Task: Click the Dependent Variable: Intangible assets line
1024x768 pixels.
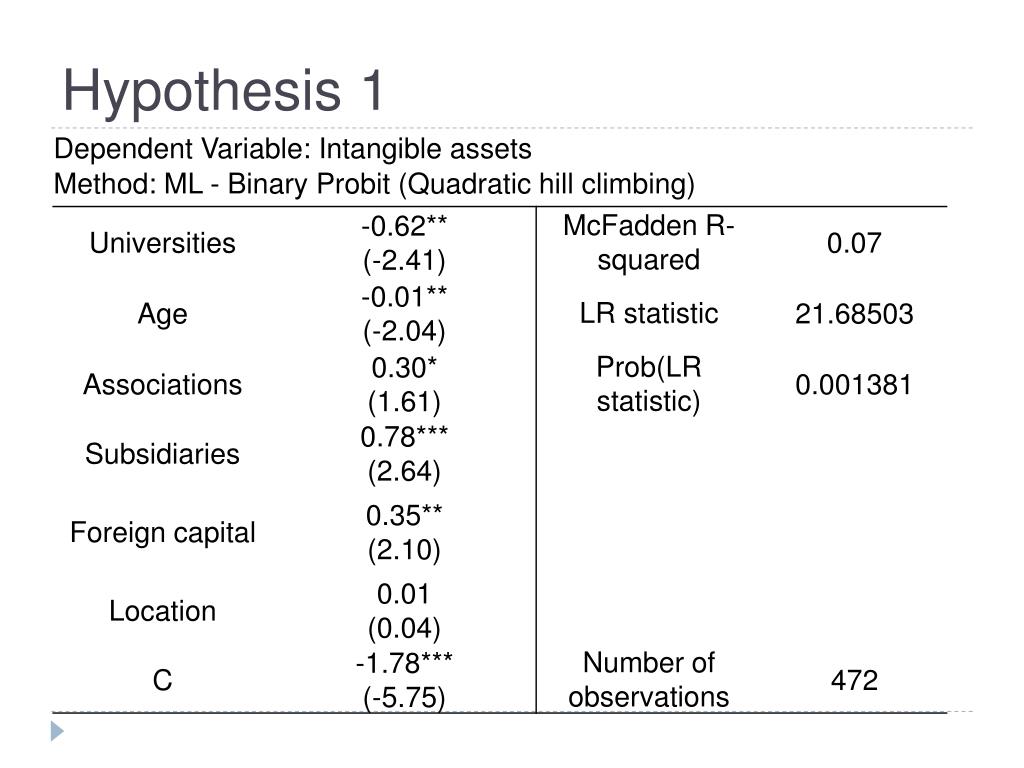Action: (293, 149)
